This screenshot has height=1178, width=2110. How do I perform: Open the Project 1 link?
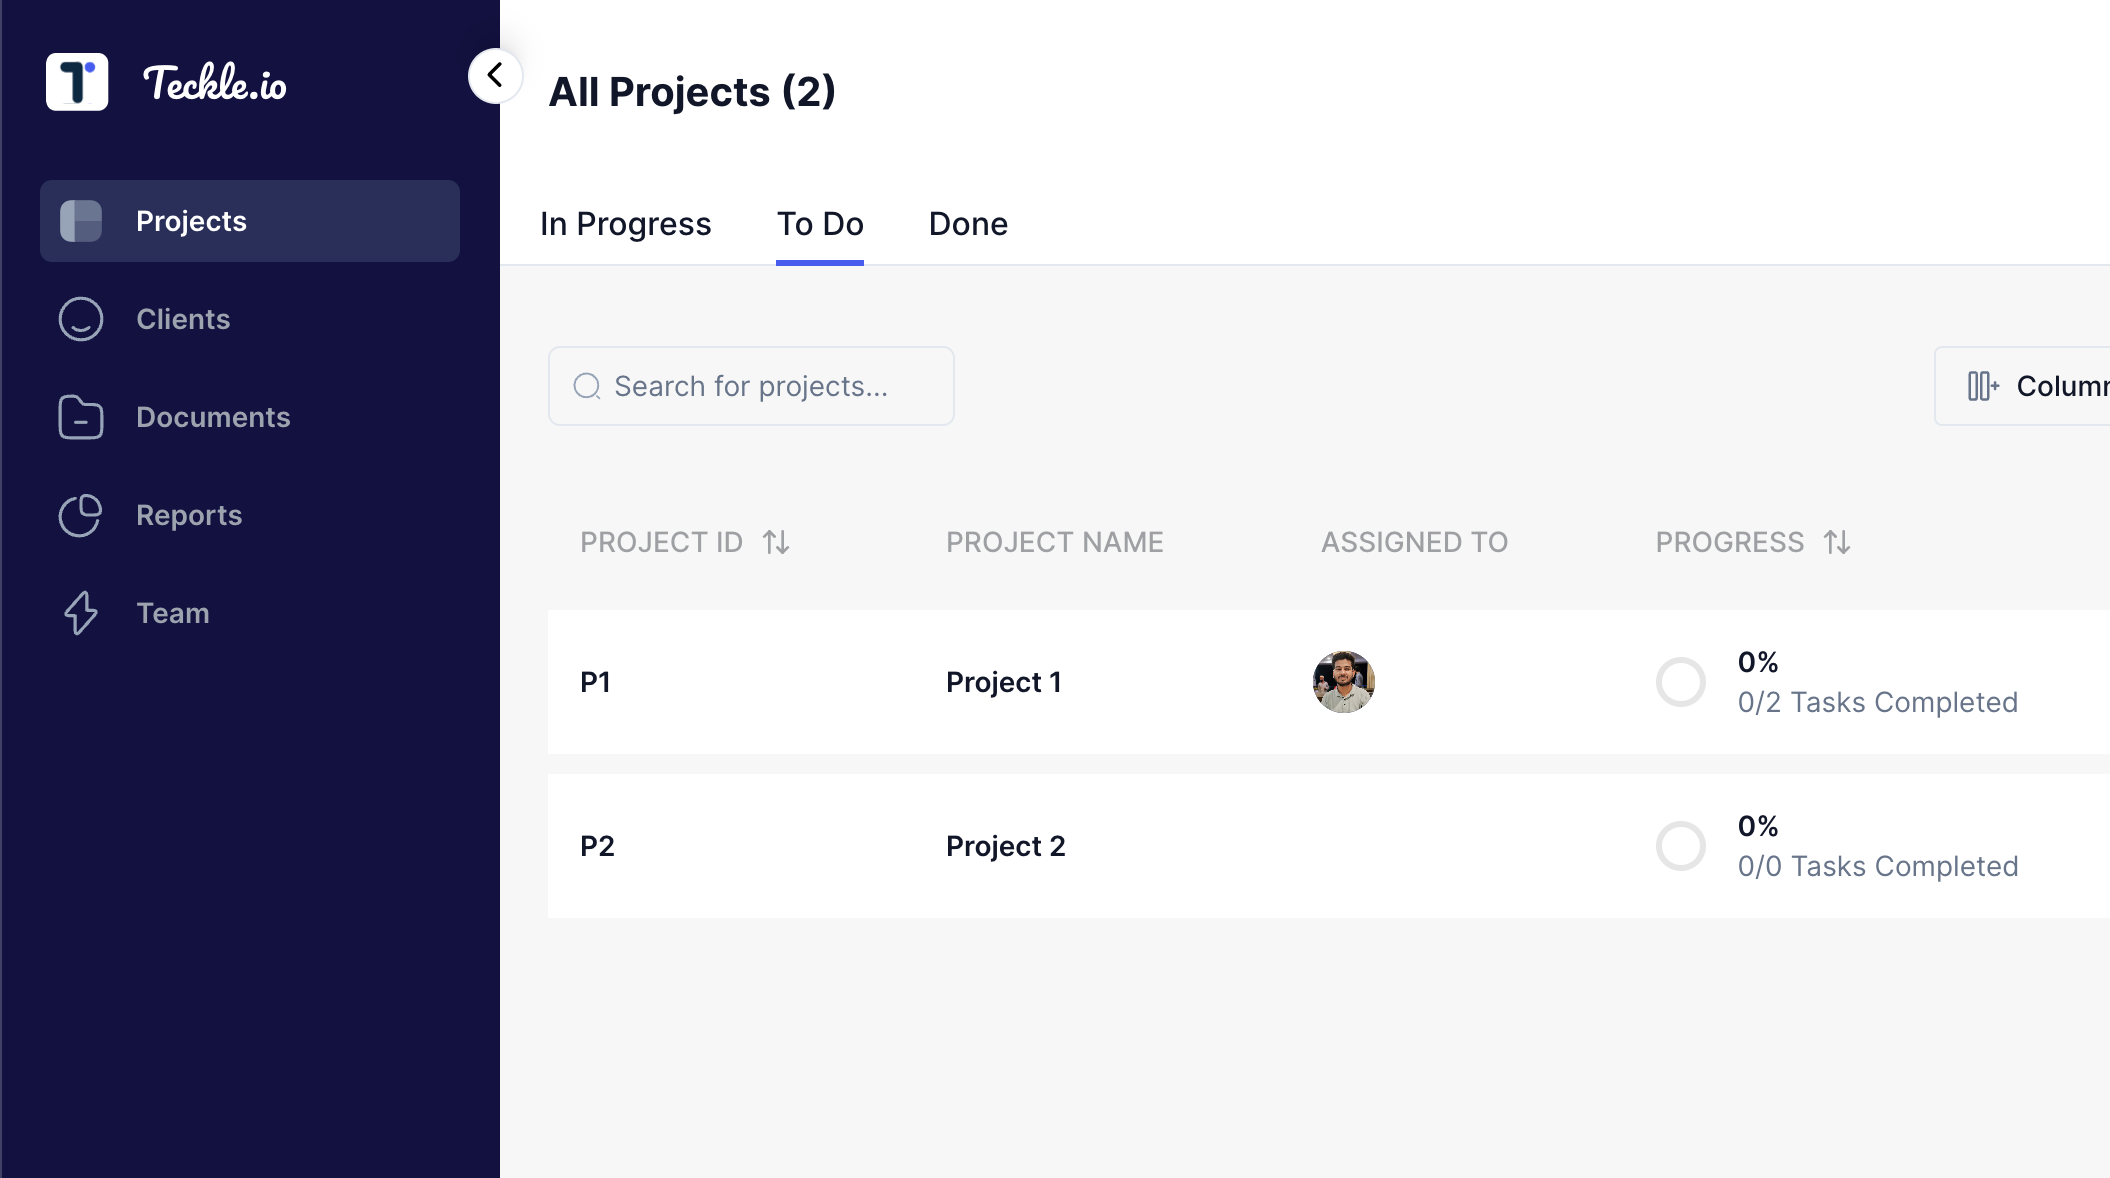click(1003, 682)
